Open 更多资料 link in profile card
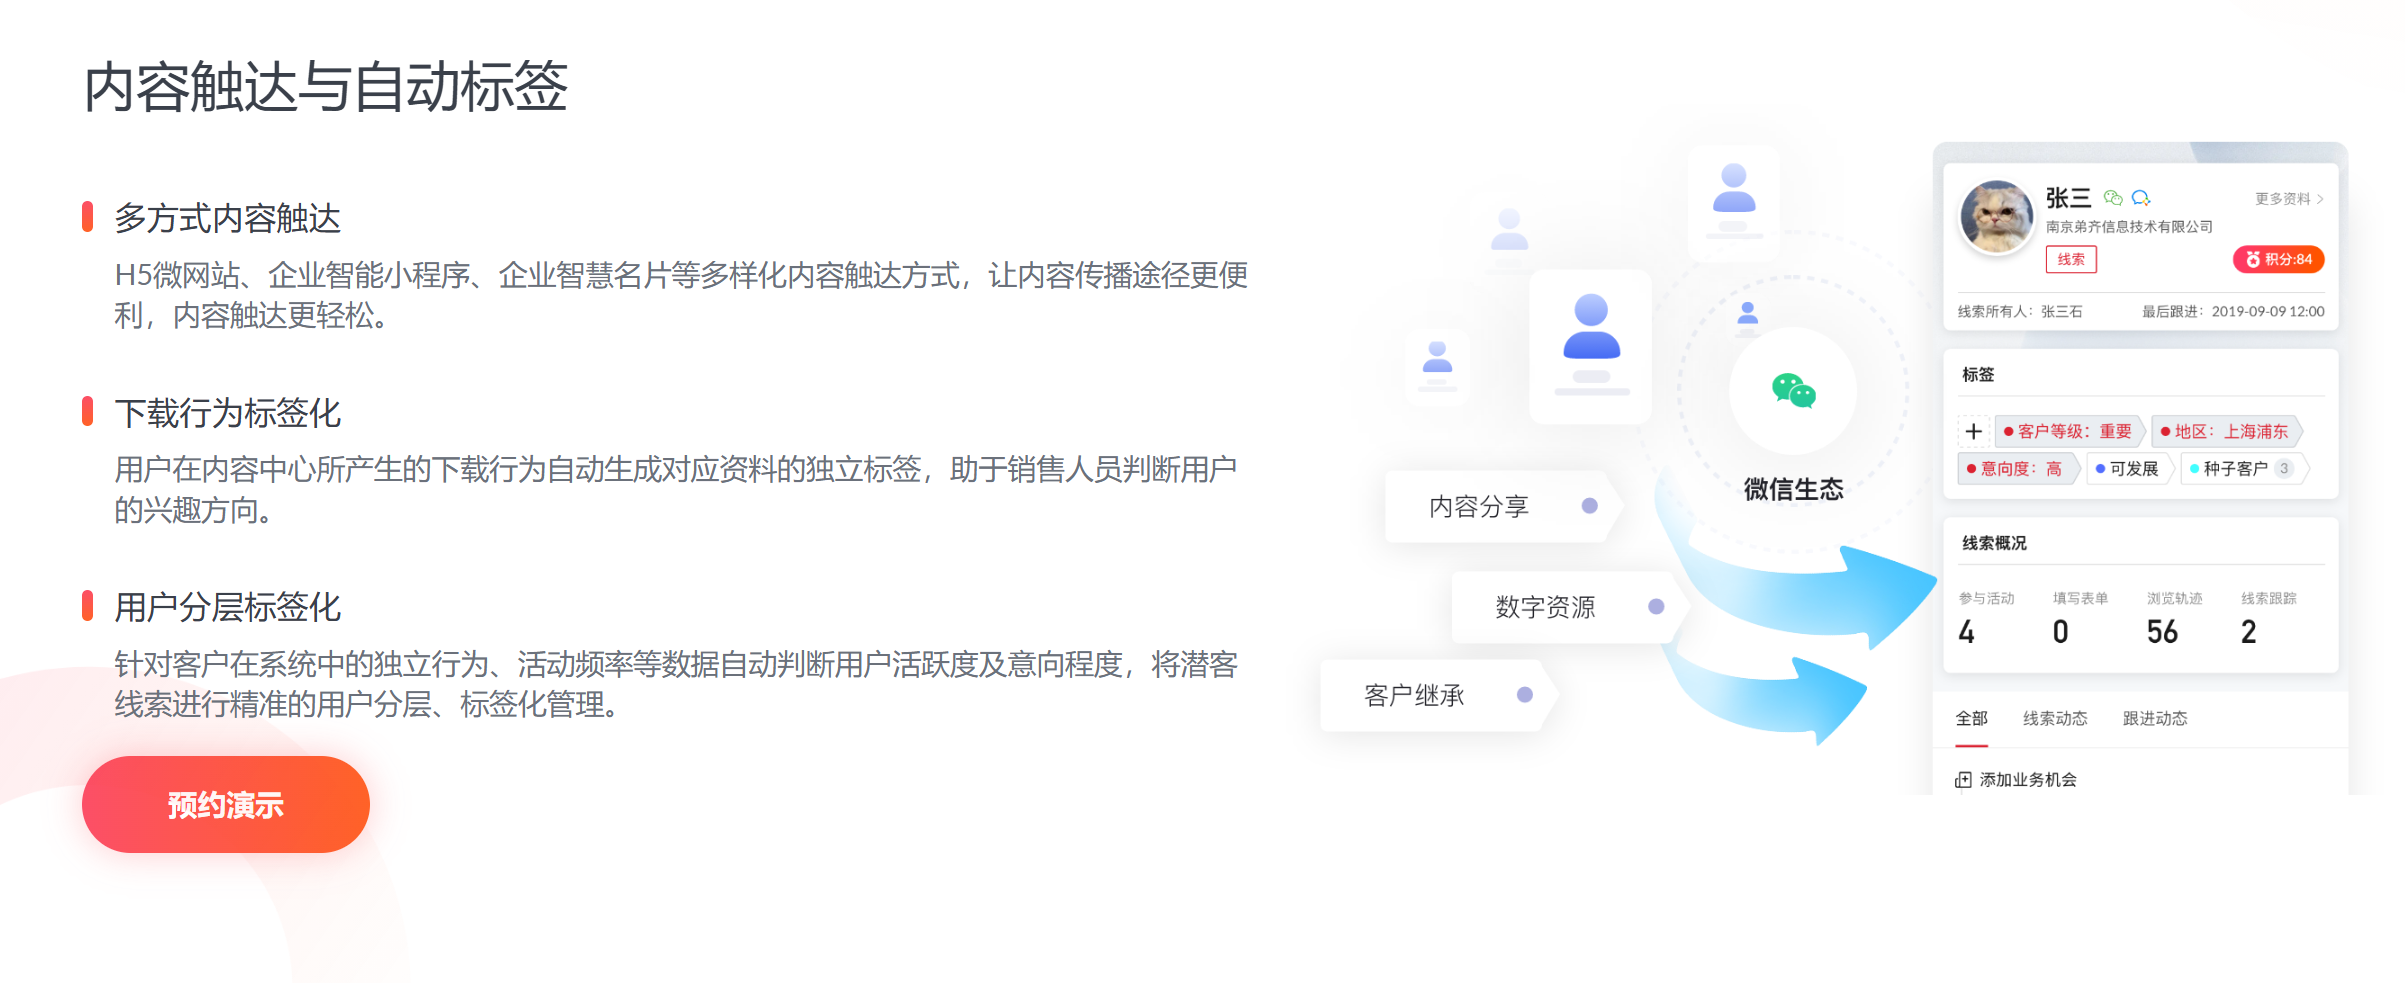Image resolution: width=2405 pixels, height=983 pixels. tap(2289, 199)
